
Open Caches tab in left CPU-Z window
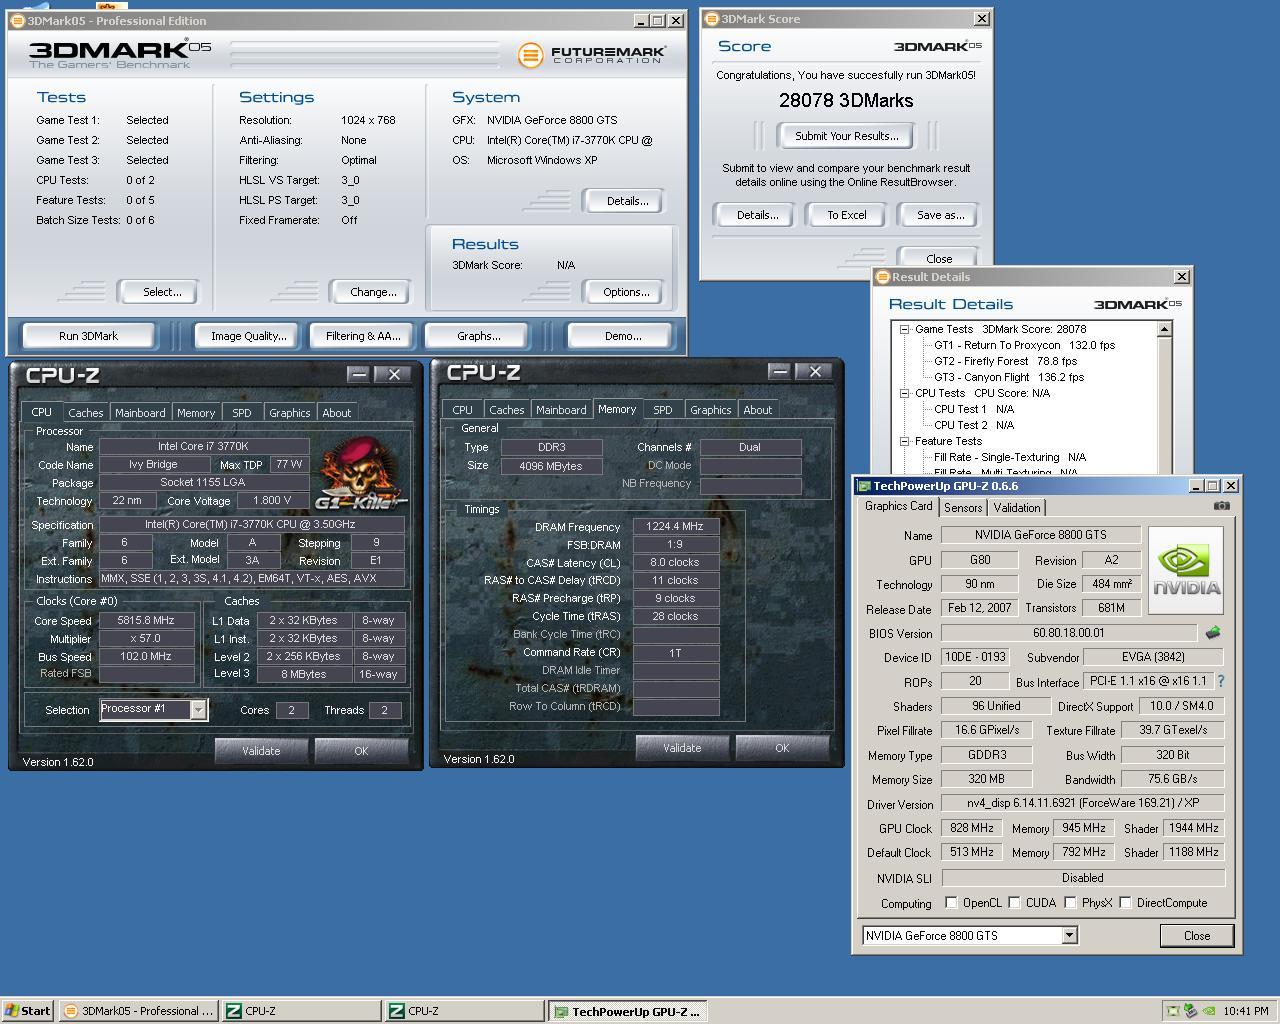[85, 412]
